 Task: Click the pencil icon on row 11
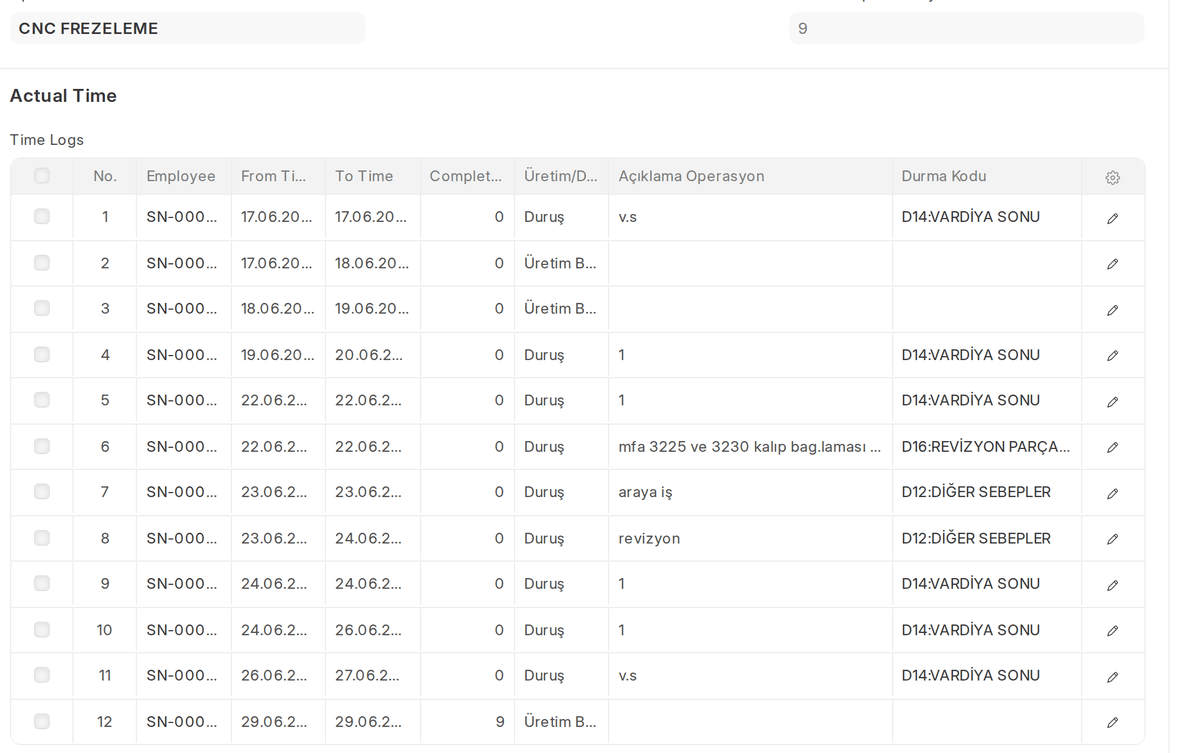[x=1112, y=677]
